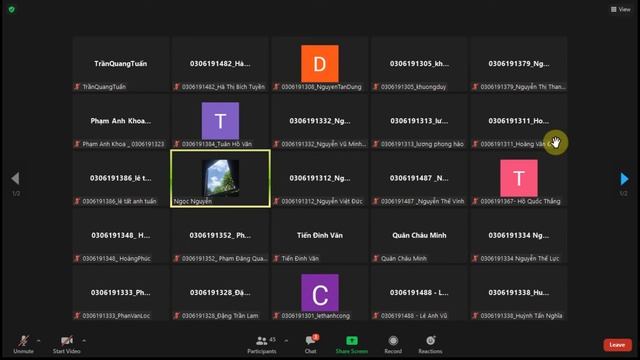Check the green encryption shield icon
This screenshot has width=640, height=360.
click(11, 9)
